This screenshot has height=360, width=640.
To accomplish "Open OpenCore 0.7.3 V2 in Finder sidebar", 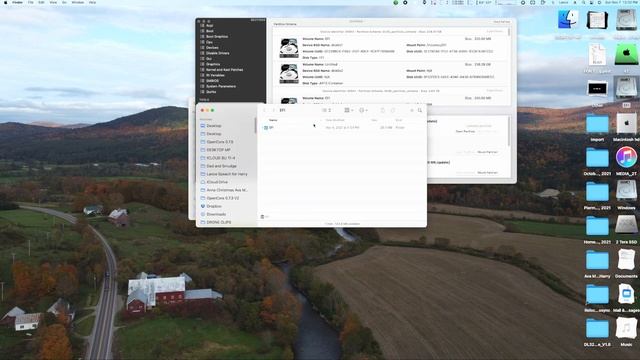I will pos(222,198).
